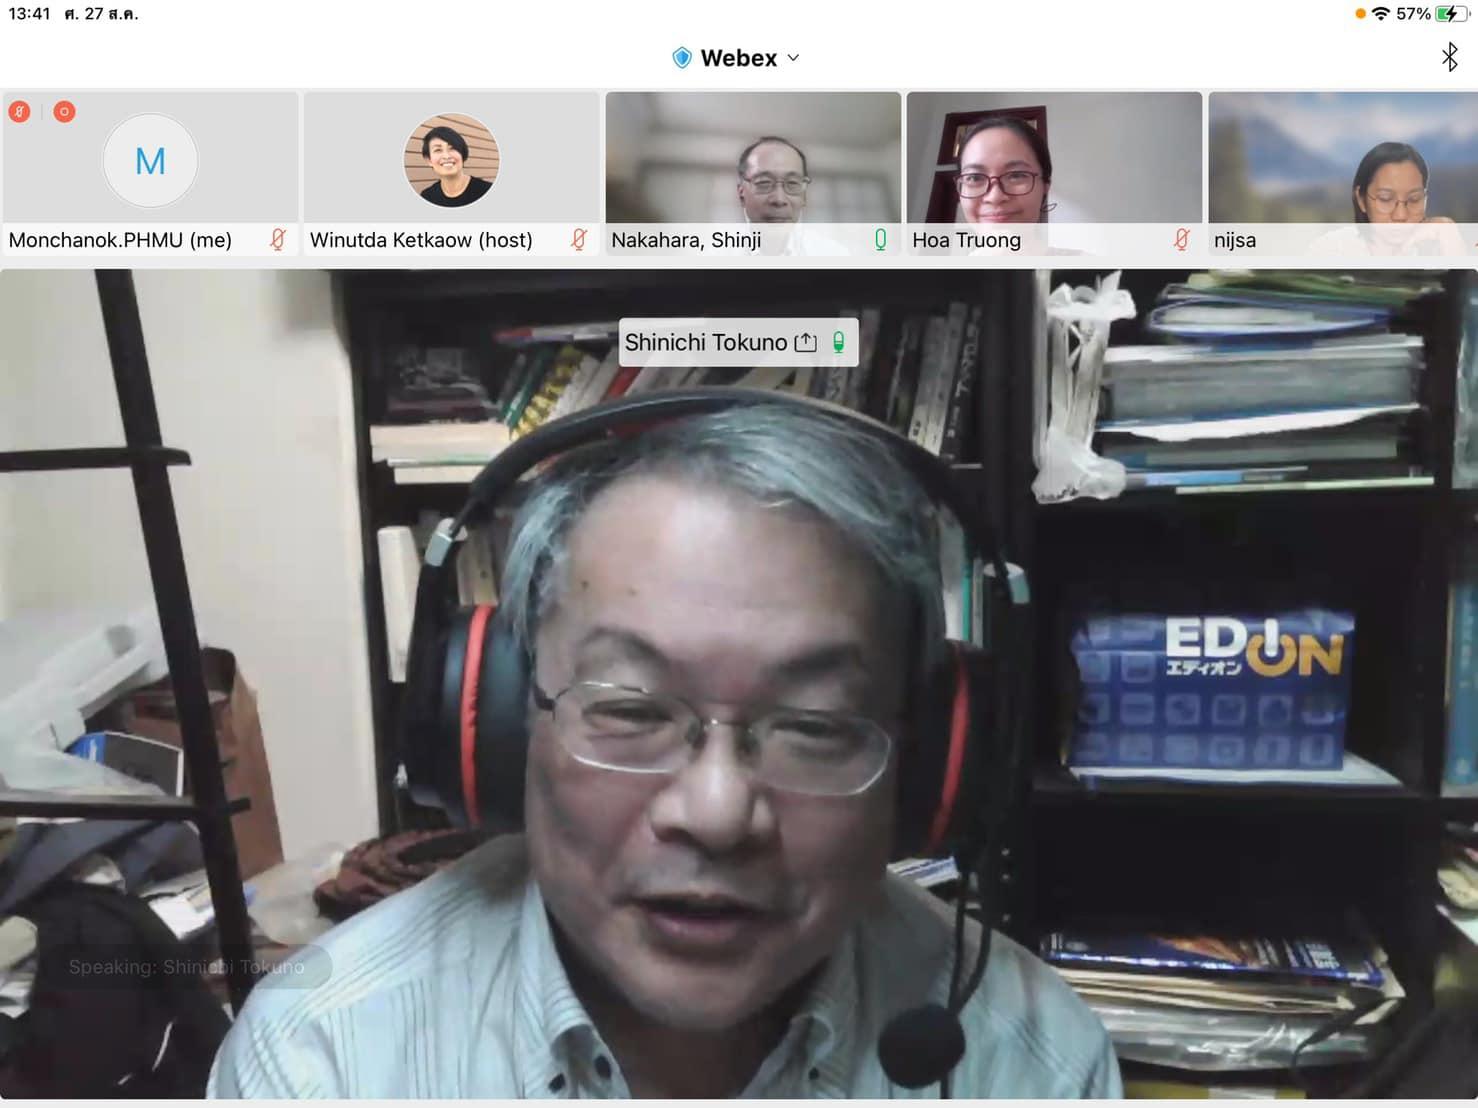
Task: Tap the Bluetooth audio icon
Action: click(x=1449, y=57)
